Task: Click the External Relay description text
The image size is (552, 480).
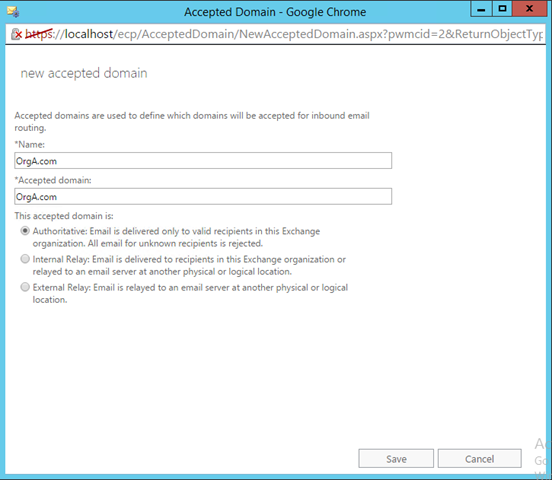Action: point(190,293)
